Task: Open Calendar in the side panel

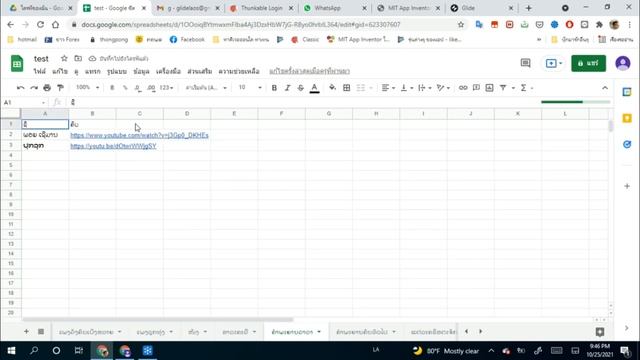Action: point(627,92)
